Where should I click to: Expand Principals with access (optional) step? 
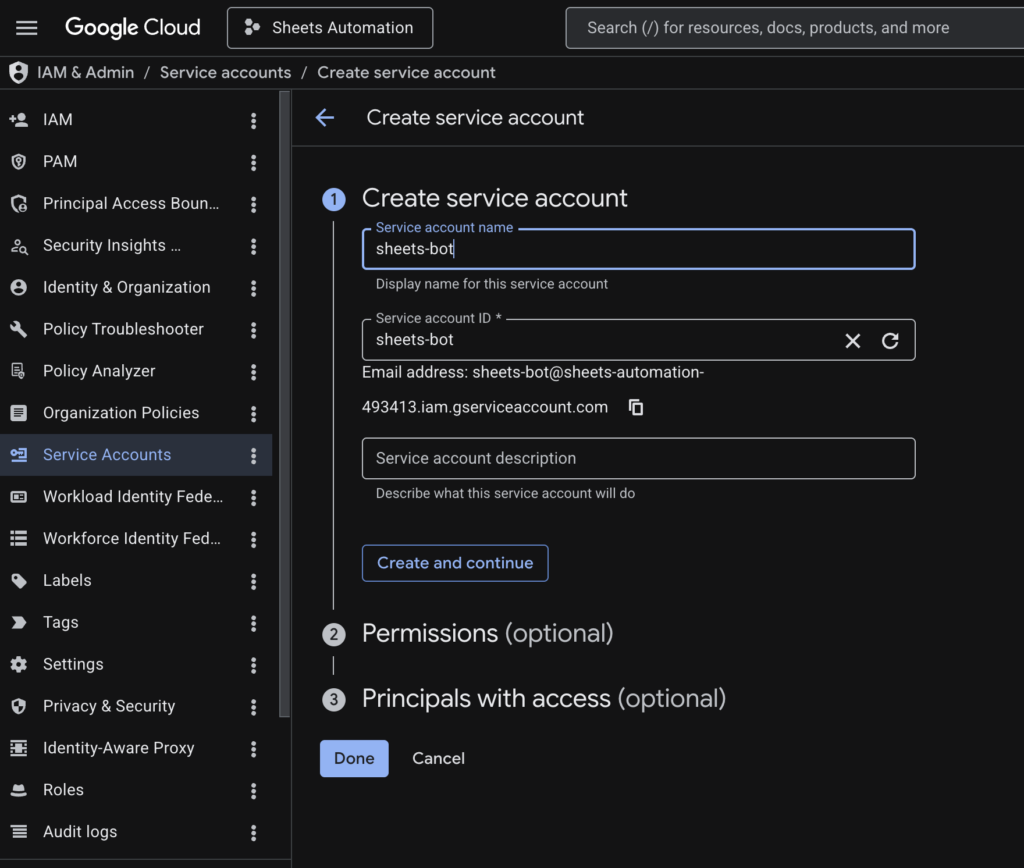pyautogui.click(x=543, y=699)
